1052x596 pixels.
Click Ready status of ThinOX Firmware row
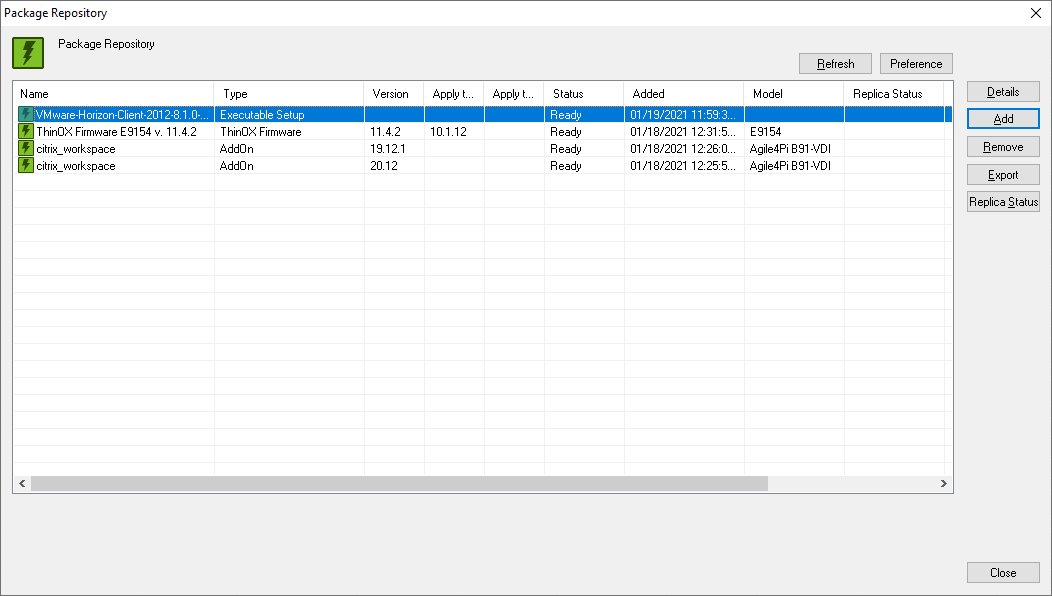click(x=566, y=132)
